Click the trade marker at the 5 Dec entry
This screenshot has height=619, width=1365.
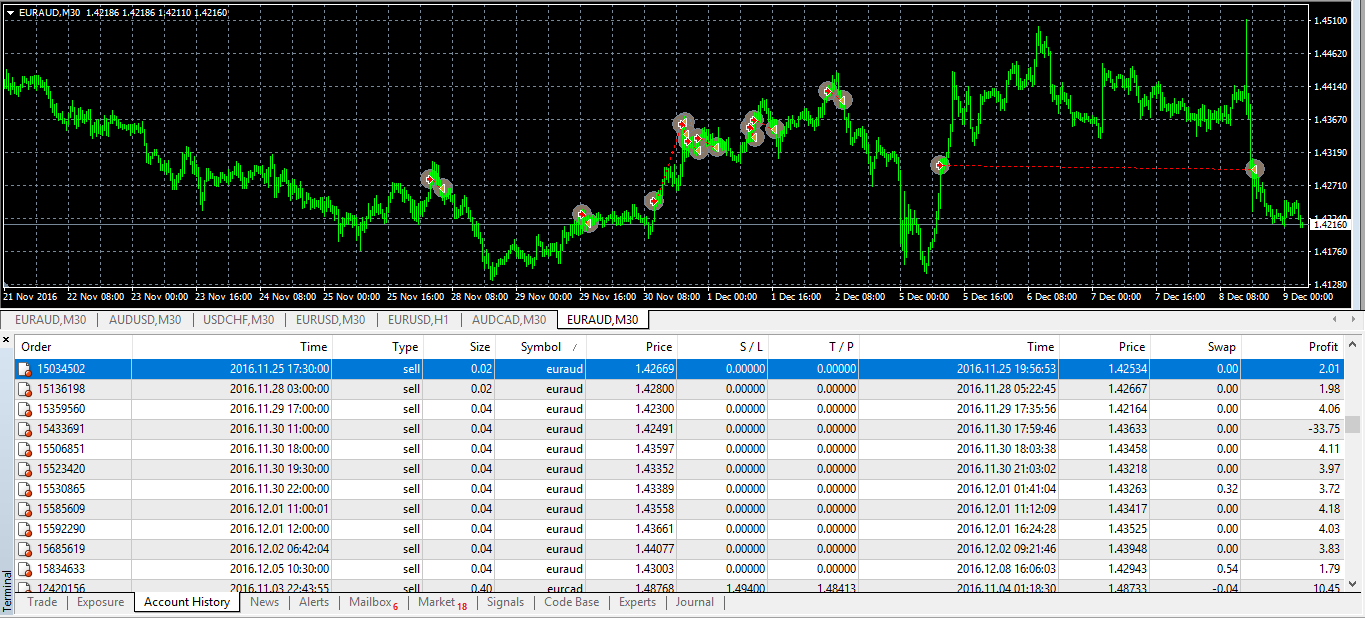[939, 165]
